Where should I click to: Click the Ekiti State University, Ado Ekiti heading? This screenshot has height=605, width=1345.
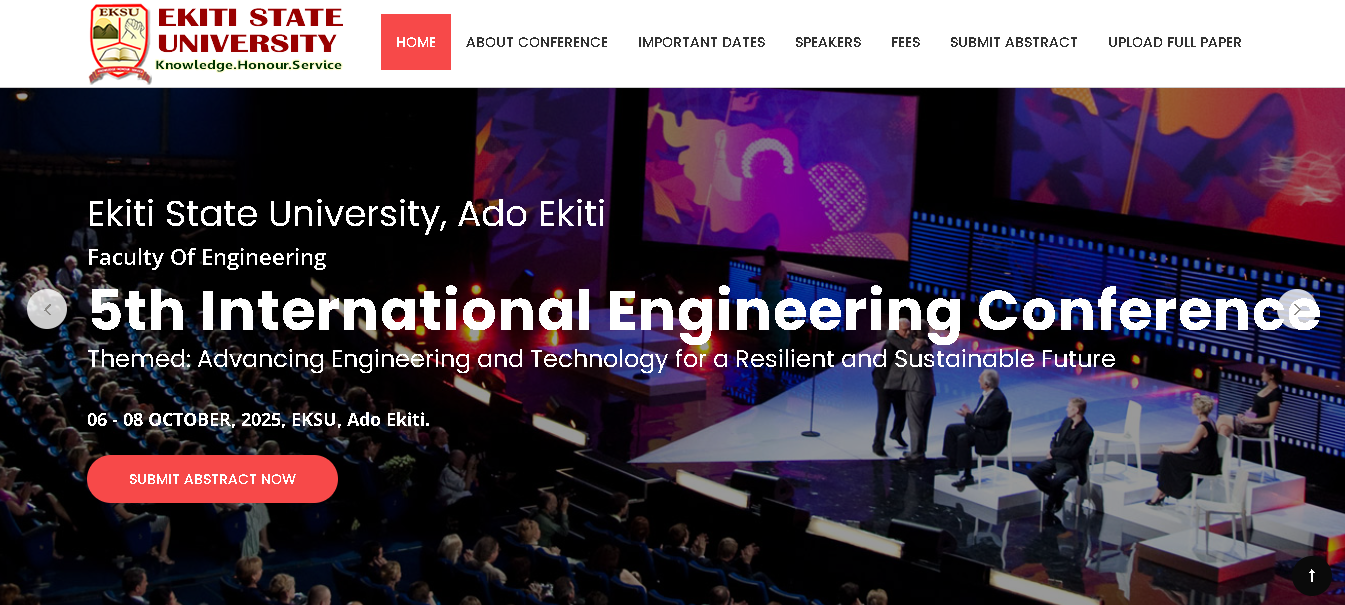click(346, 214)
